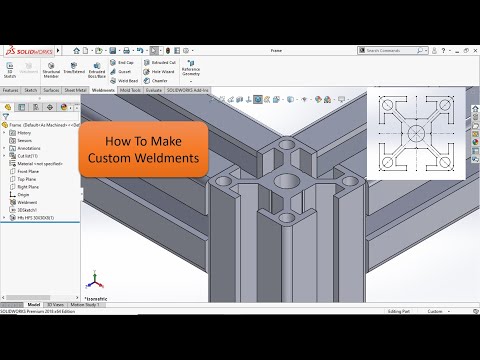Switch to Sketch ribbon tab

pyautogui.click(x=31, y=90)
